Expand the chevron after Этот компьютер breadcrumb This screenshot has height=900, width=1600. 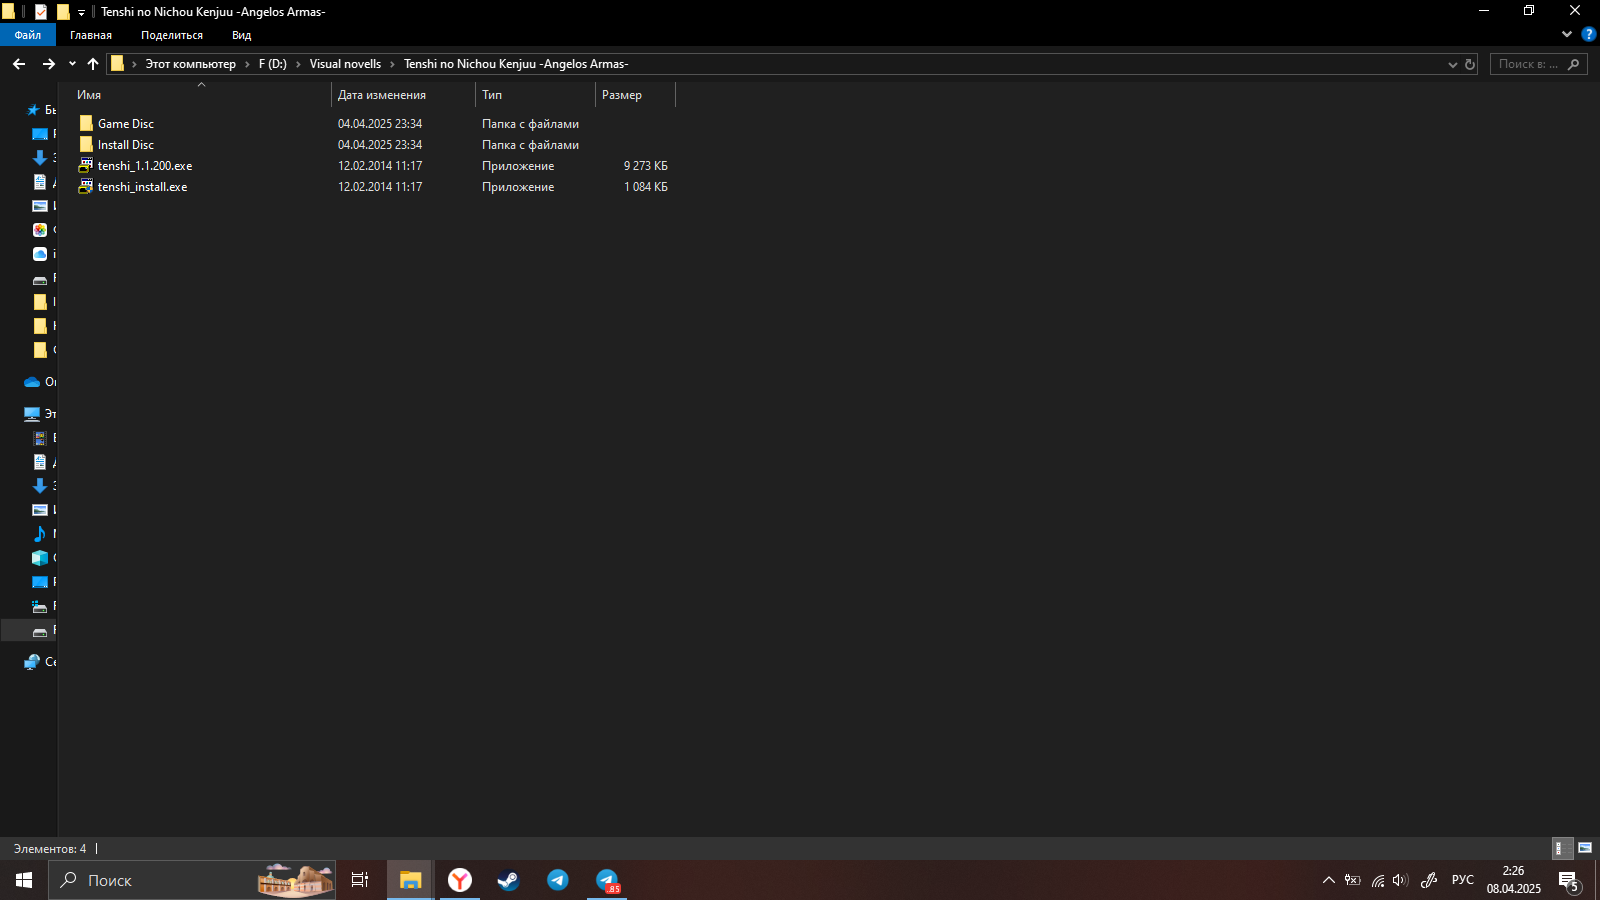pos(248,64)
